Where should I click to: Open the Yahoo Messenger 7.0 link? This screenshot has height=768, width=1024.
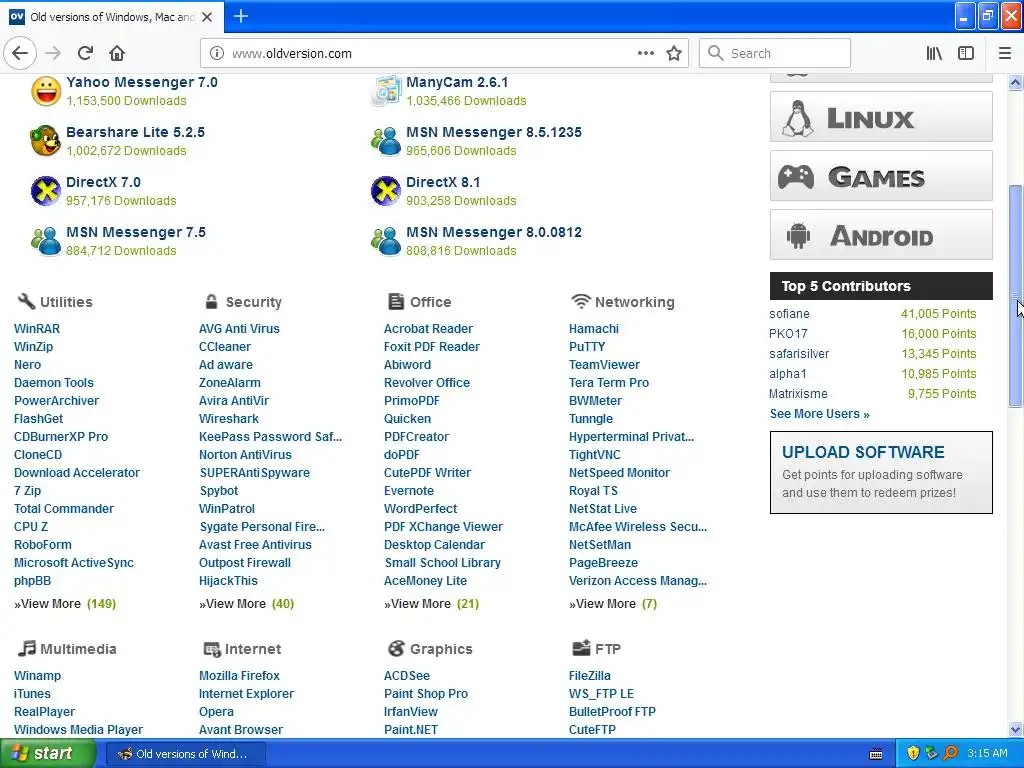tap(142, 82)
